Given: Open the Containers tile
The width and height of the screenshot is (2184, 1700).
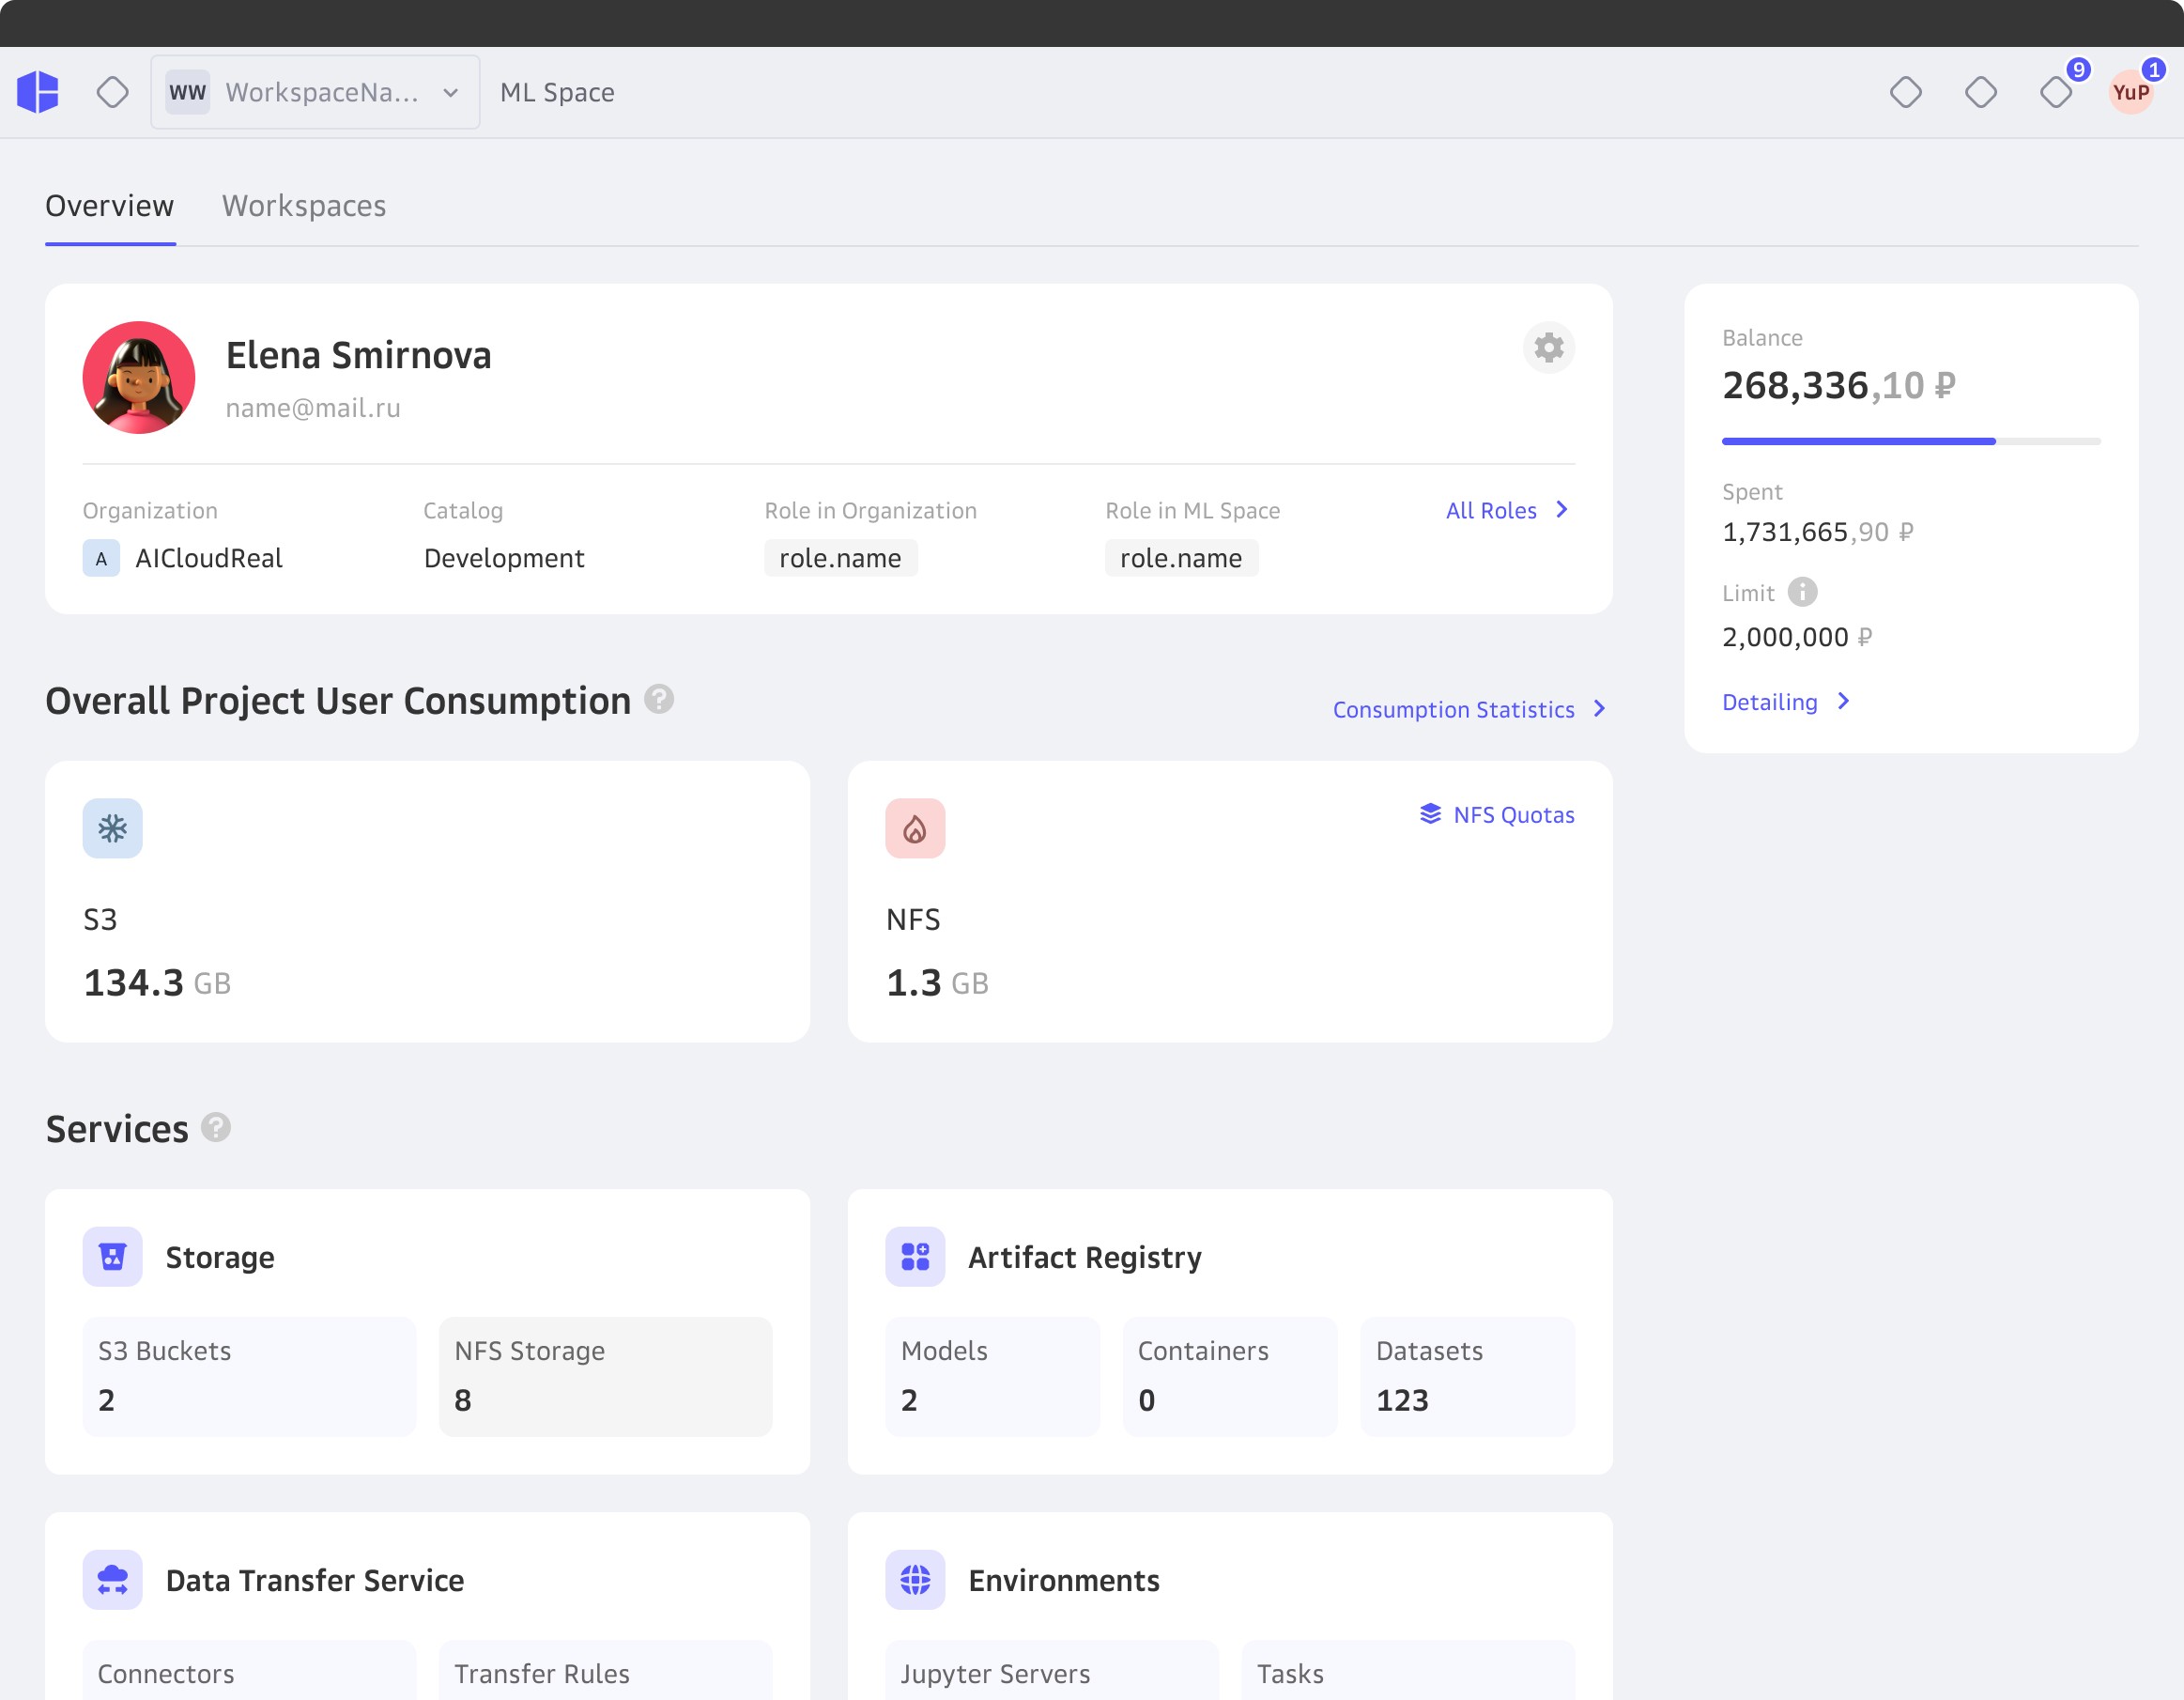Looking at the screenshot, I should coord(1230,1377).
